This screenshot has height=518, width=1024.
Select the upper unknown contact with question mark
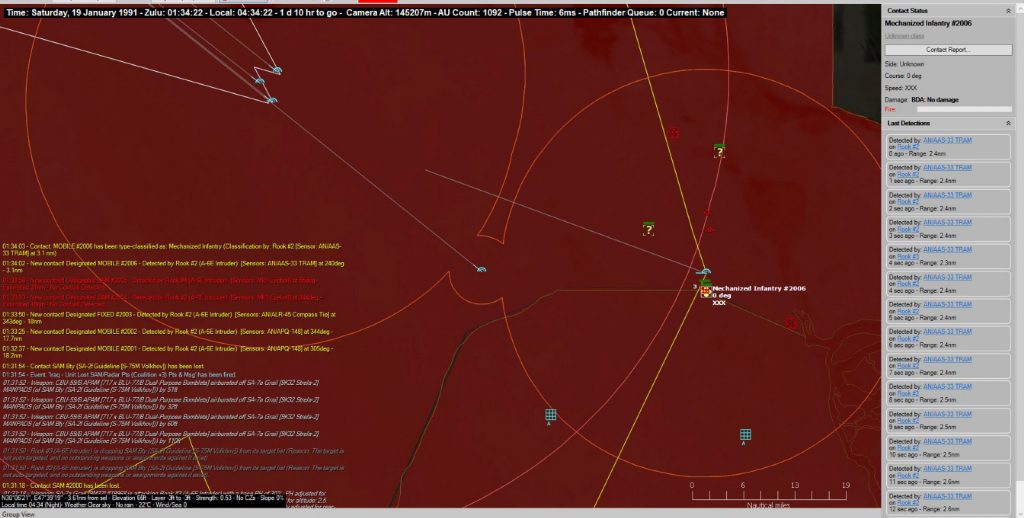coord(719,152)
